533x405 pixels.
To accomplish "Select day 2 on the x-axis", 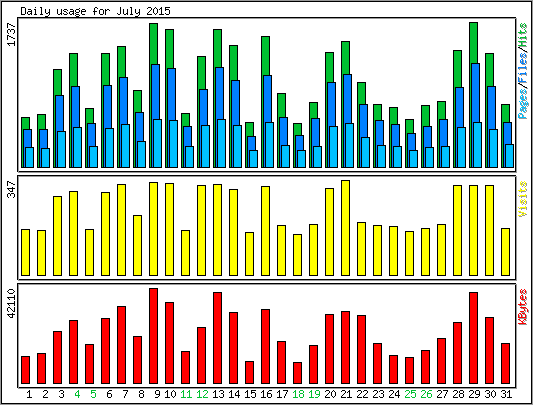I will click(x=45, y=394).
